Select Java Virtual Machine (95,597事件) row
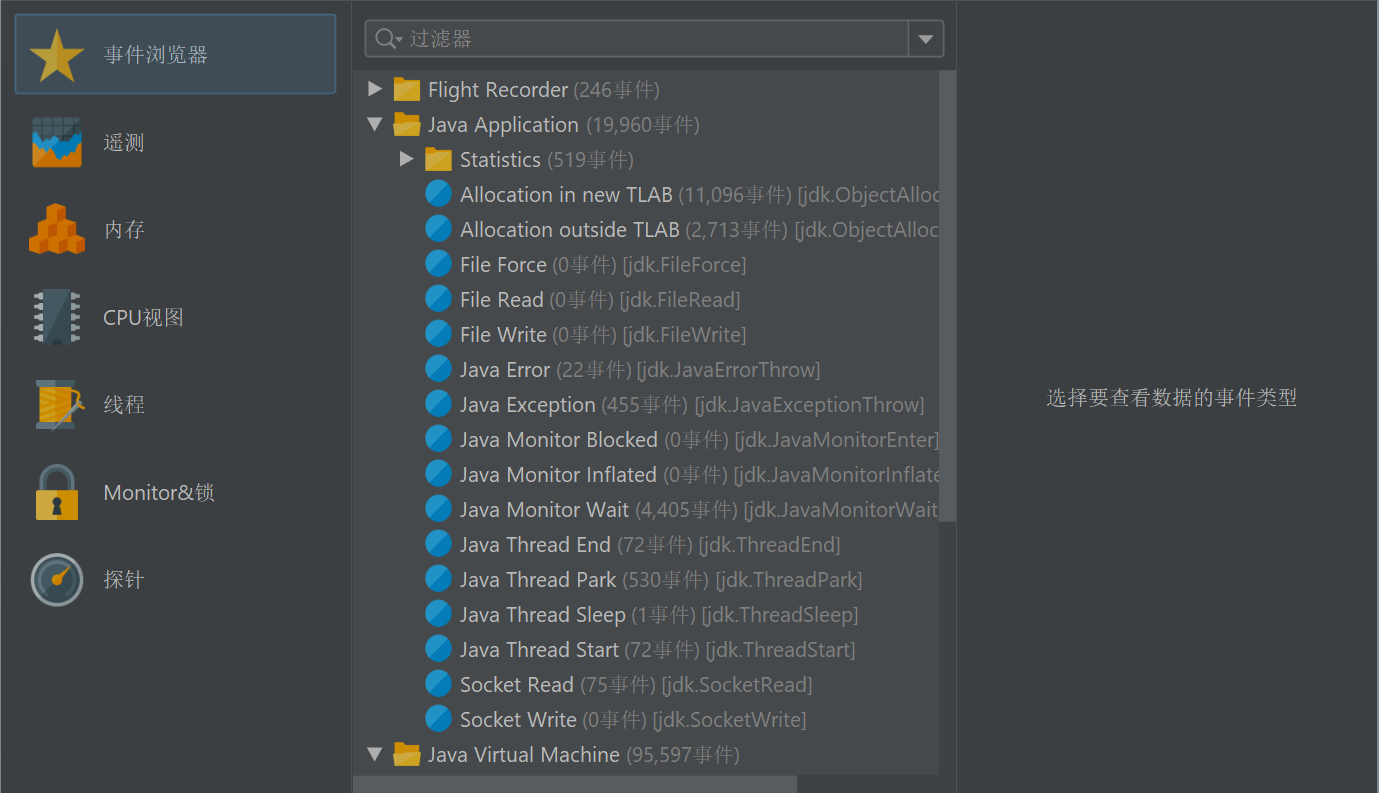Screen dimensions: 1379x793 [646, 754]
